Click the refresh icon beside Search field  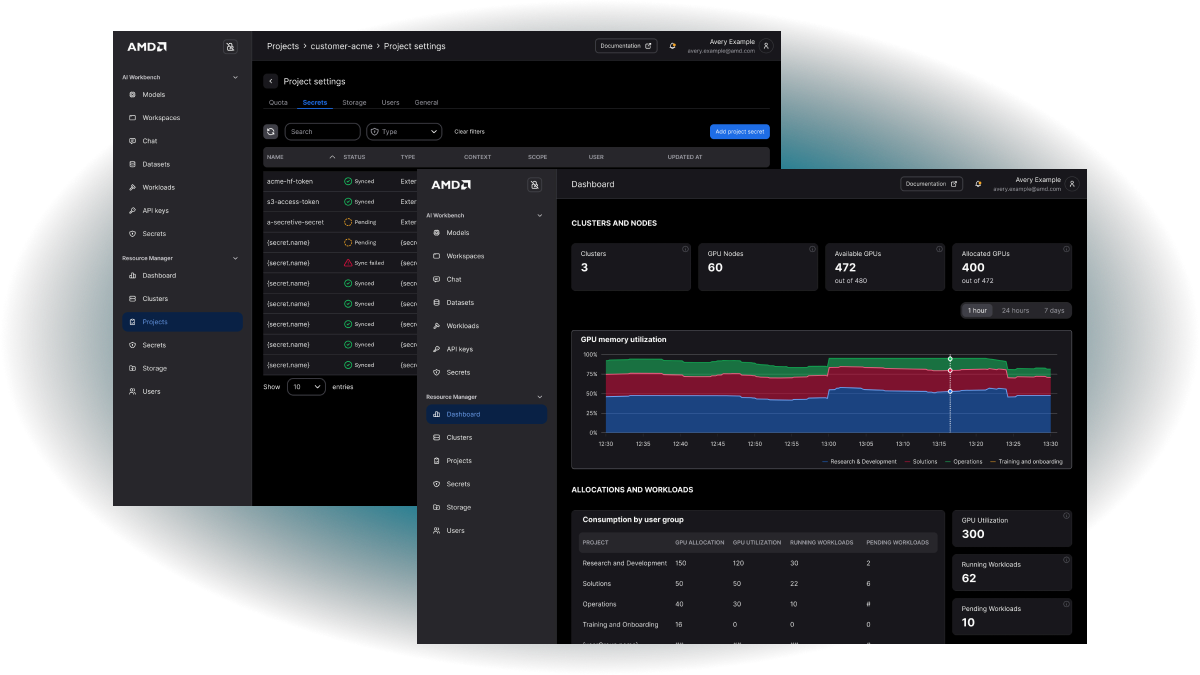click(x=271, y=132)
